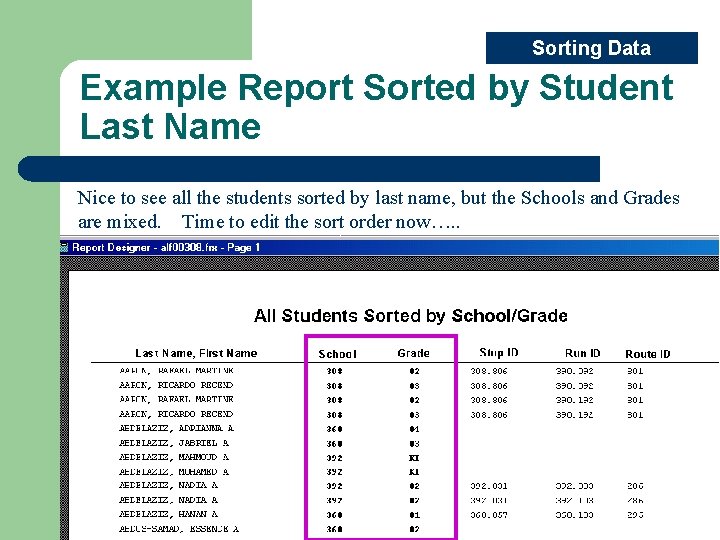Click the name cell for ADDIANNA A
The height and width of the screenshot is (540, 720).
176,428
